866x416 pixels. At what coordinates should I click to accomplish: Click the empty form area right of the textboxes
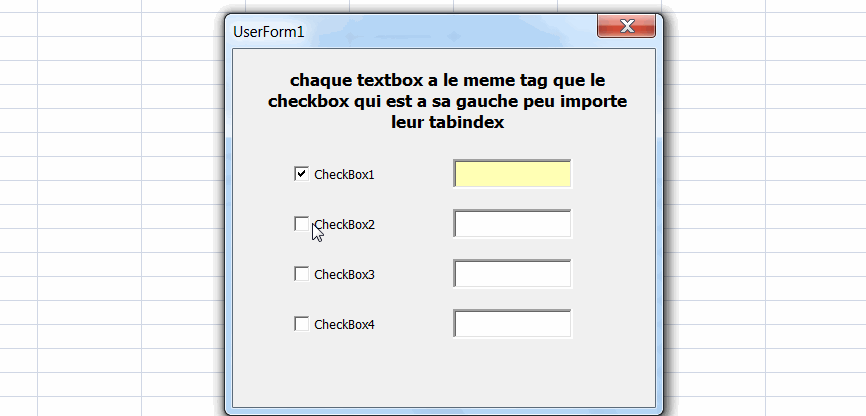(615, 250)
